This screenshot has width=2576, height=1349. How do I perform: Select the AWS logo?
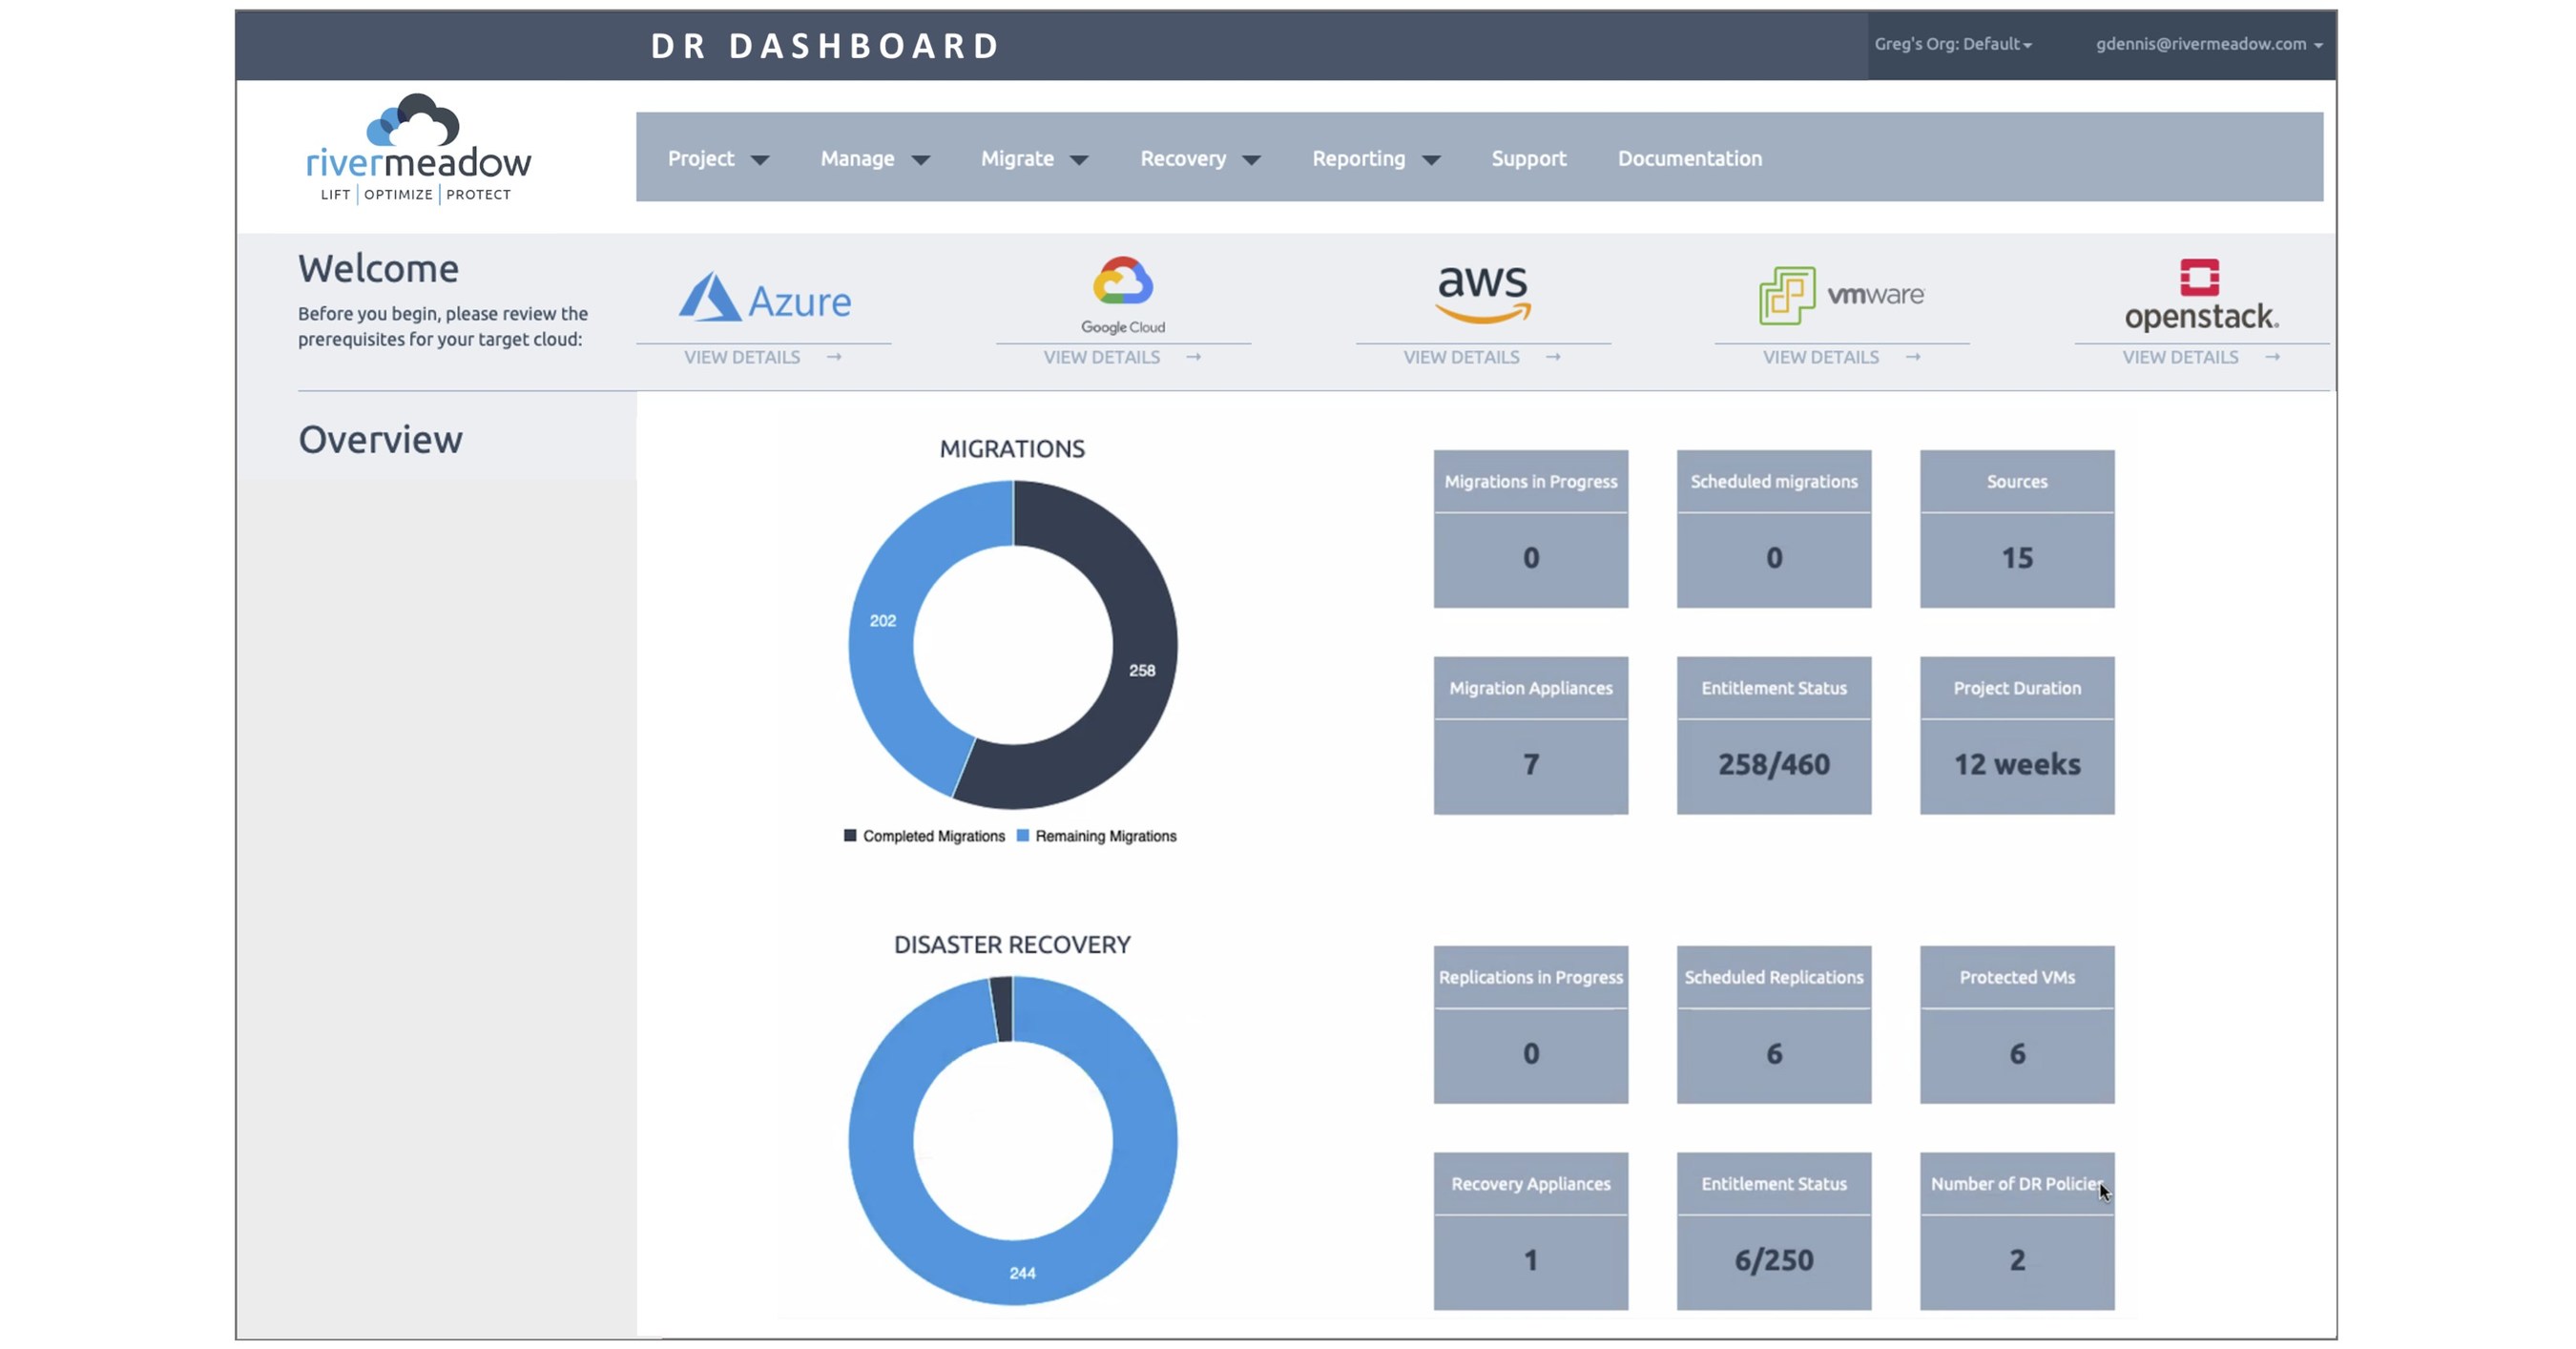point(1481,295)
